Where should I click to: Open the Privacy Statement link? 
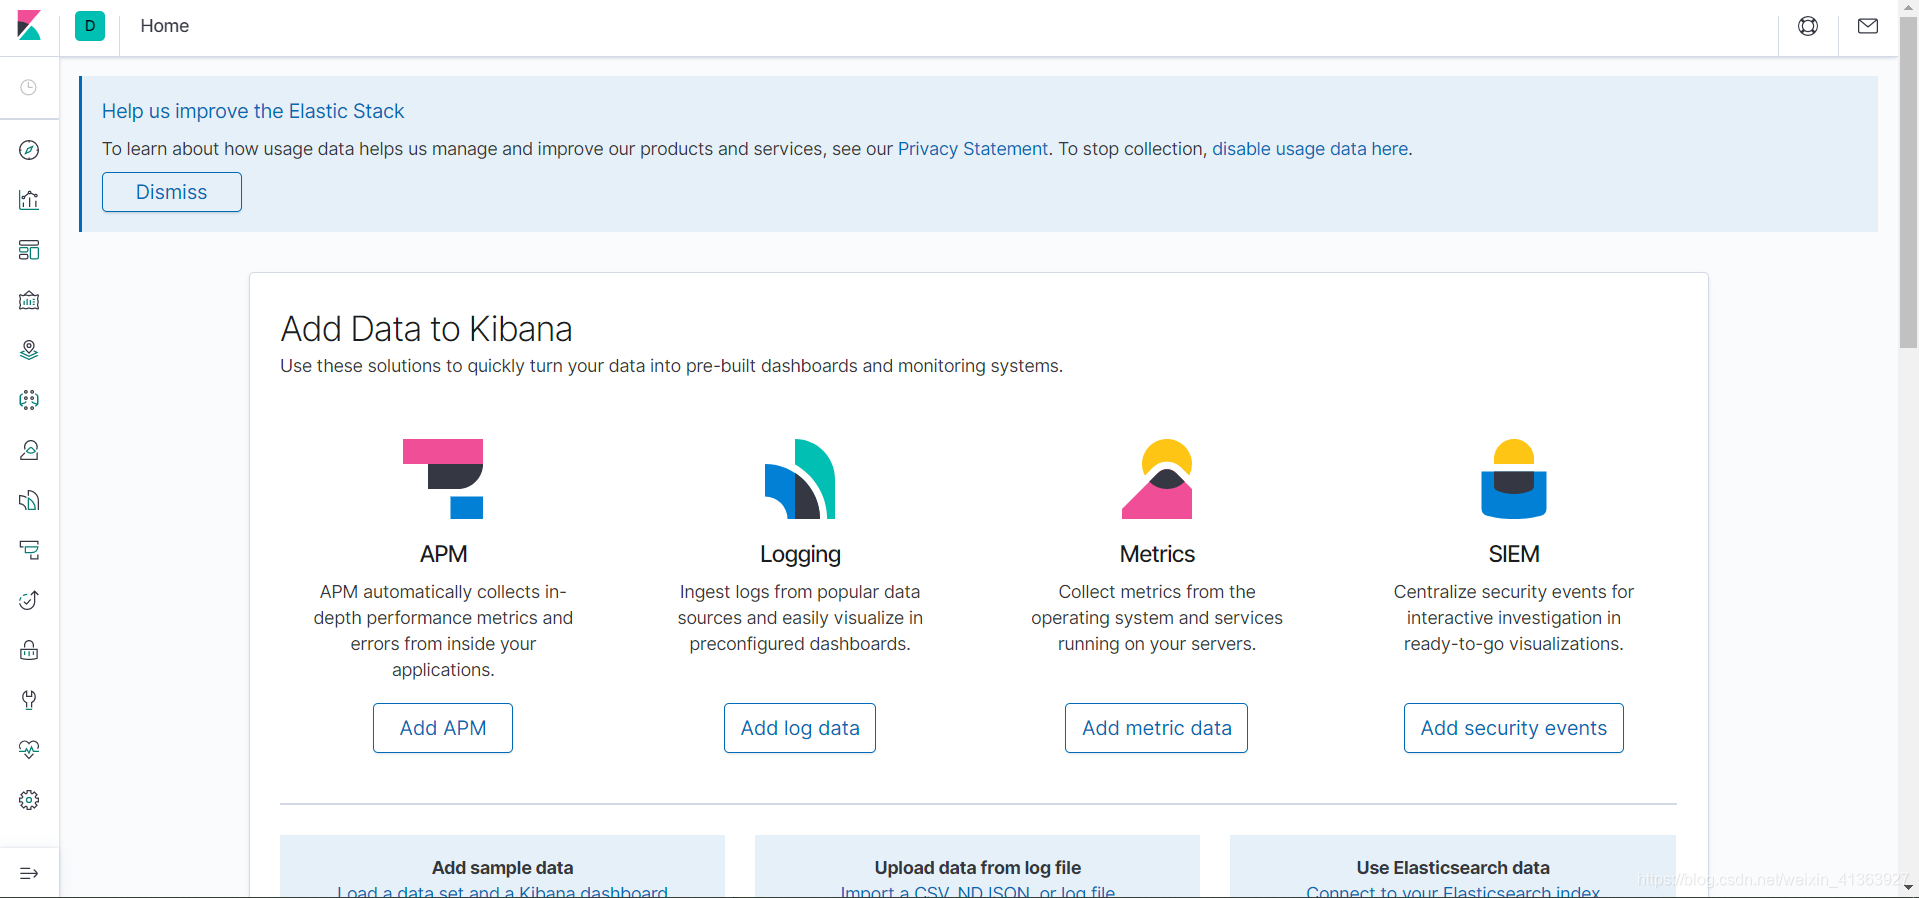pyautogui.click(x=973, y=149)
